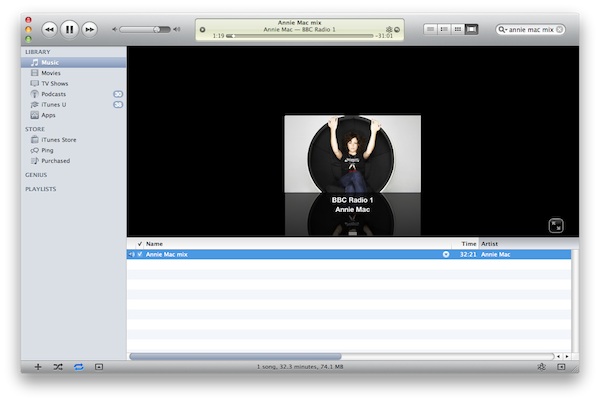Click the now-playing speaker icon in the Annie Mac mix row
This screenshot has height=402, width=600.
point(131,254)
